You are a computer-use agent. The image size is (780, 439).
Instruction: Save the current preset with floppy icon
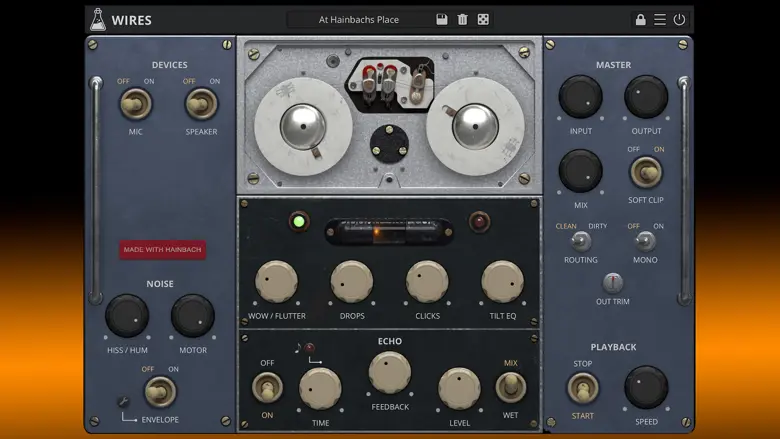(x=442, y=19)
